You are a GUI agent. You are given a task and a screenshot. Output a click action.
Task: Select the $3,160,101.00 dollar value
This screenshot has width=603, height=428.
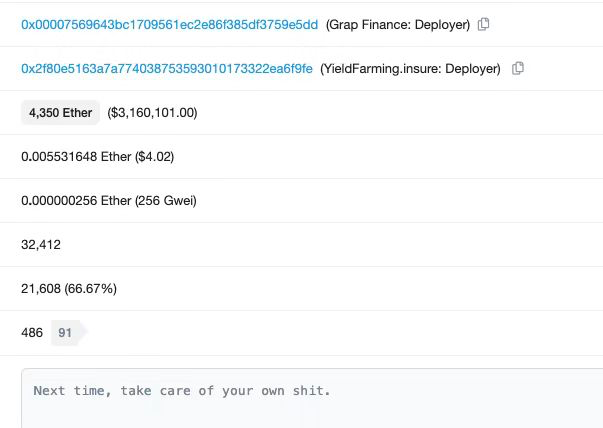pyautogui.click(x=152, y=113)
